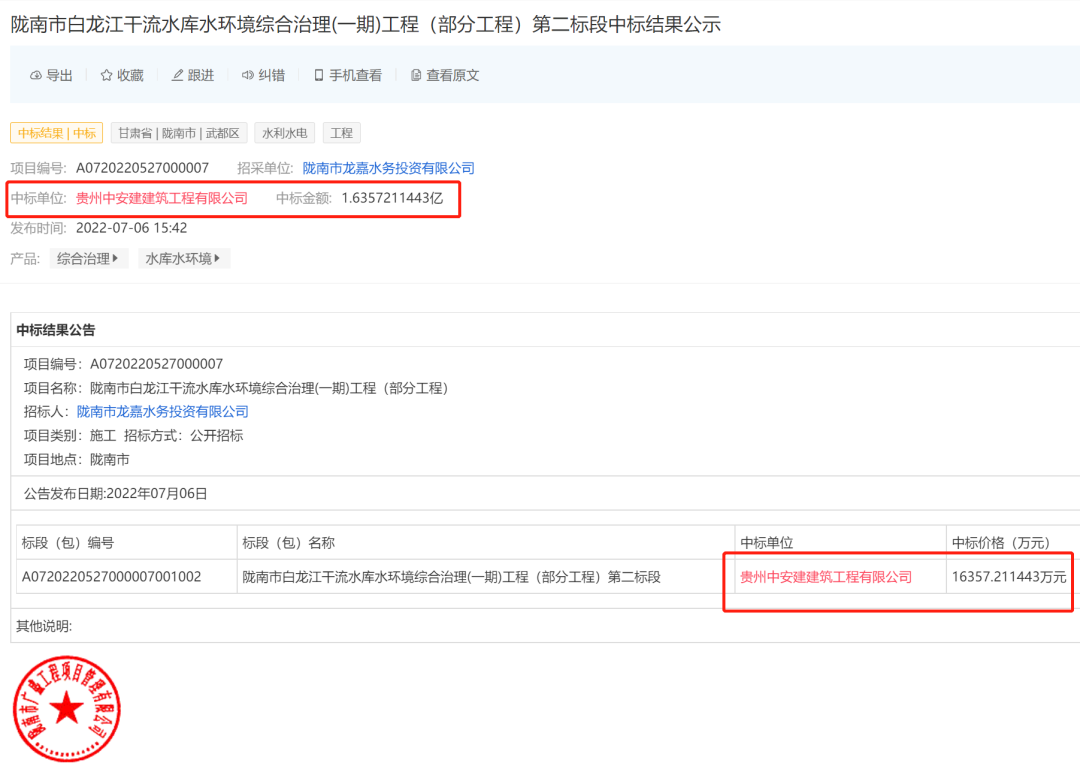Click the 手机查看 label

click(355, 75)
